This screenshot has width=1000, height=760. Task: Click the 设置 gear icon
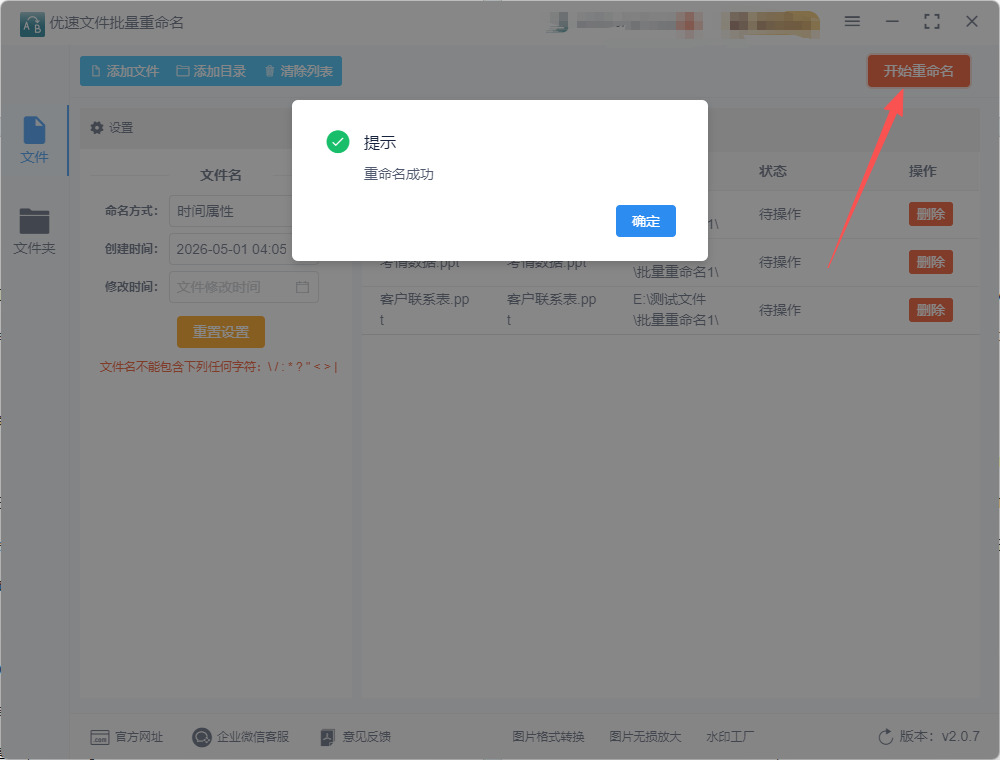point(96,128)
